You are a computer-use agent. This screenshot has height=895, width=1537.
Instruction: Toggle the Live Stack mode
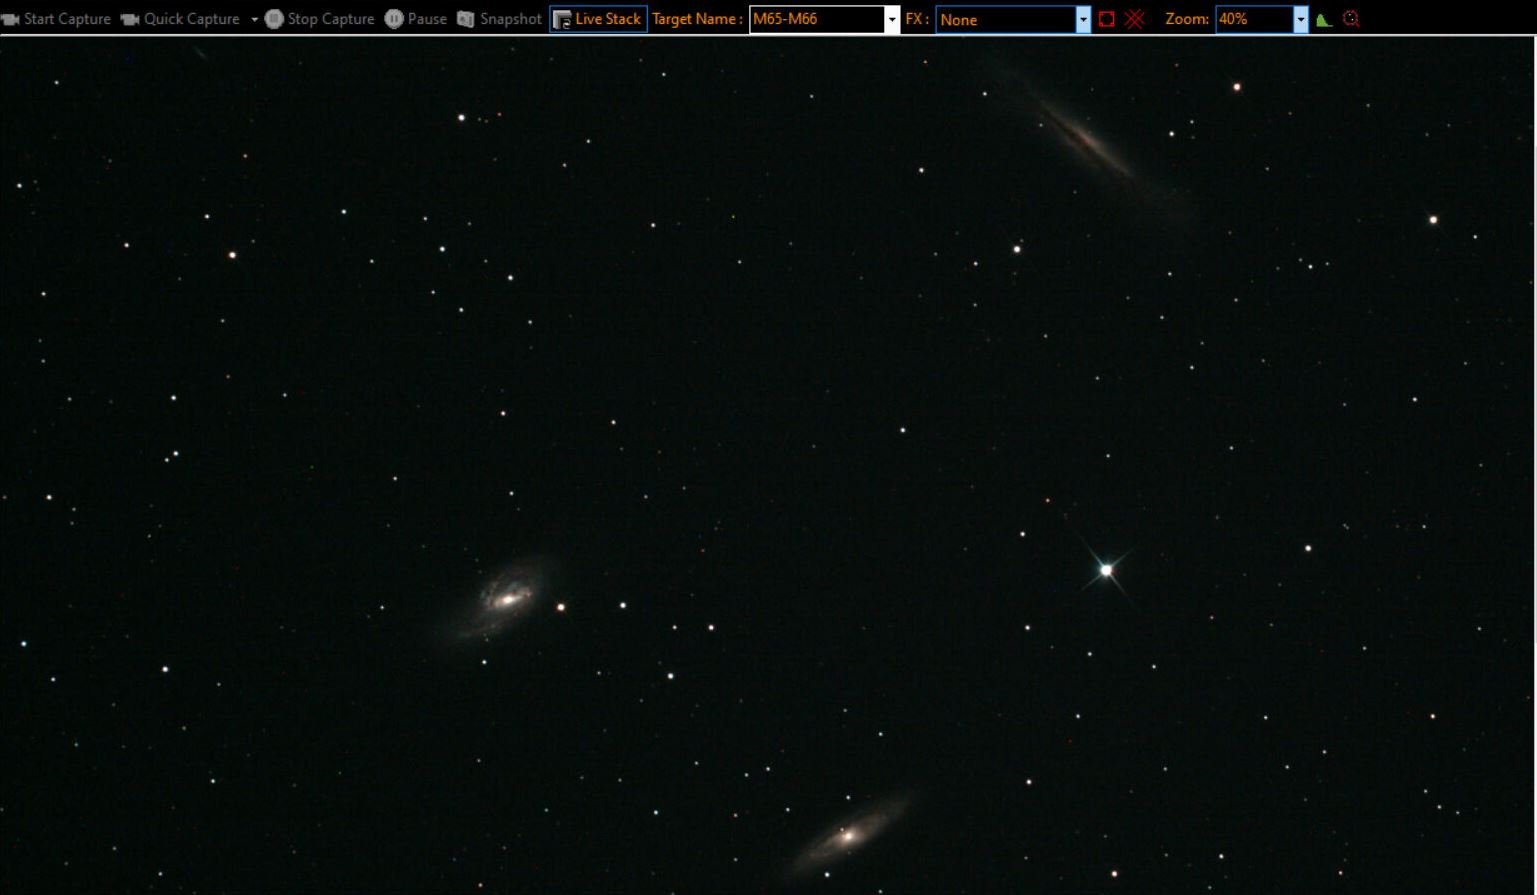point(598,19)
